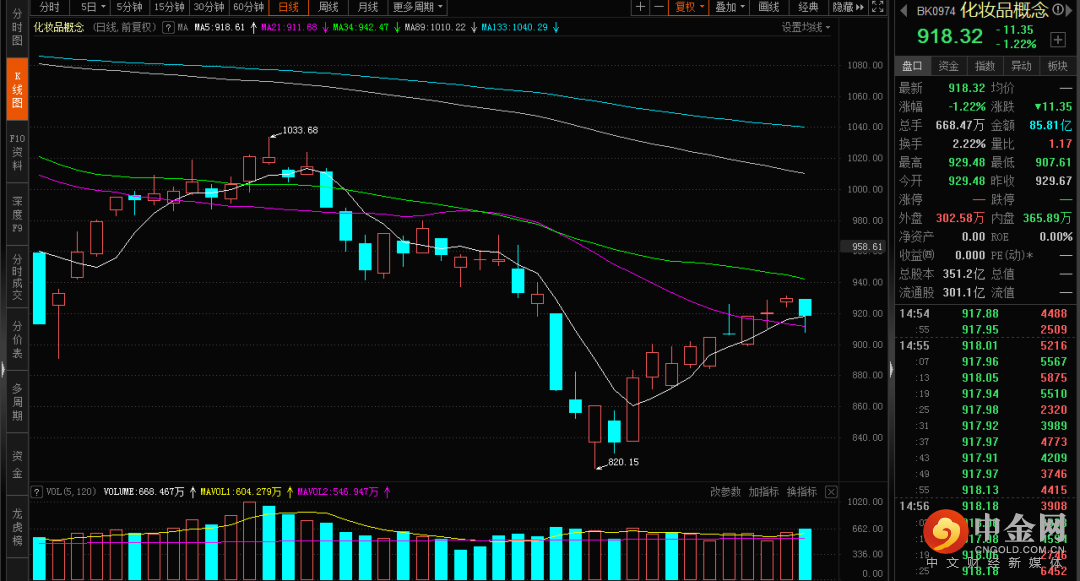The width and height of the screenshot is (1080, 581).
Task: Click the 14:54 tick row with volume 4488
Action: tap(984, 314)
